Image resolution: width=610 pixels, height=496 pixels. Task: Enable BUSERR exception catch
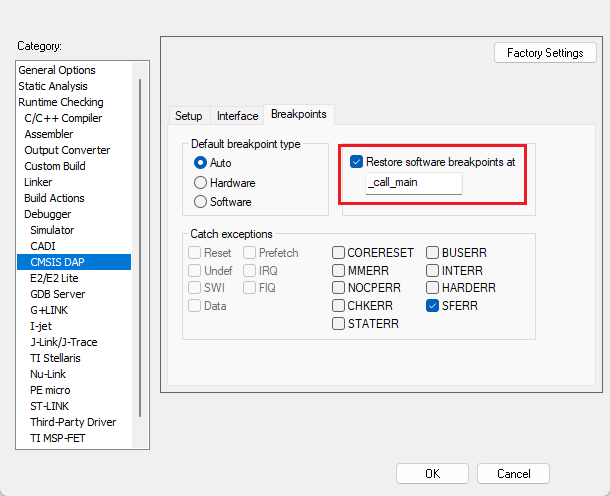tap(432, 252)
